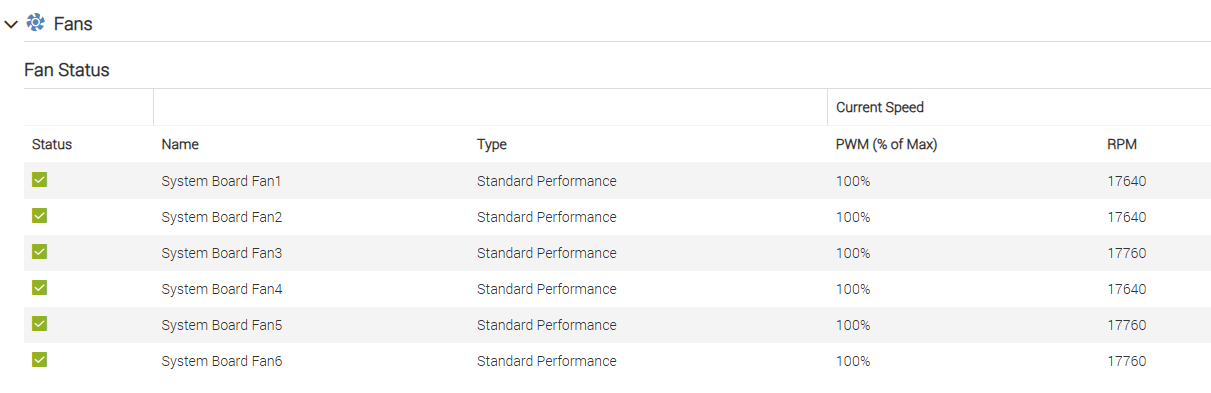Viewport: 1211px width, 393px height.
Task: Click Fan6 Standard Performance type cell
Action: pyautogui.click(x=547, y=361)
